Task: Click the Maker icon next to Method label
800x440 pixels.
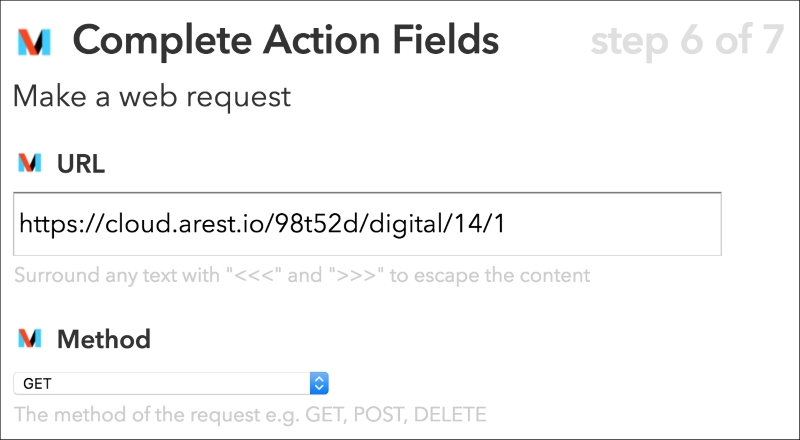Action: click(x=30, y=338)
